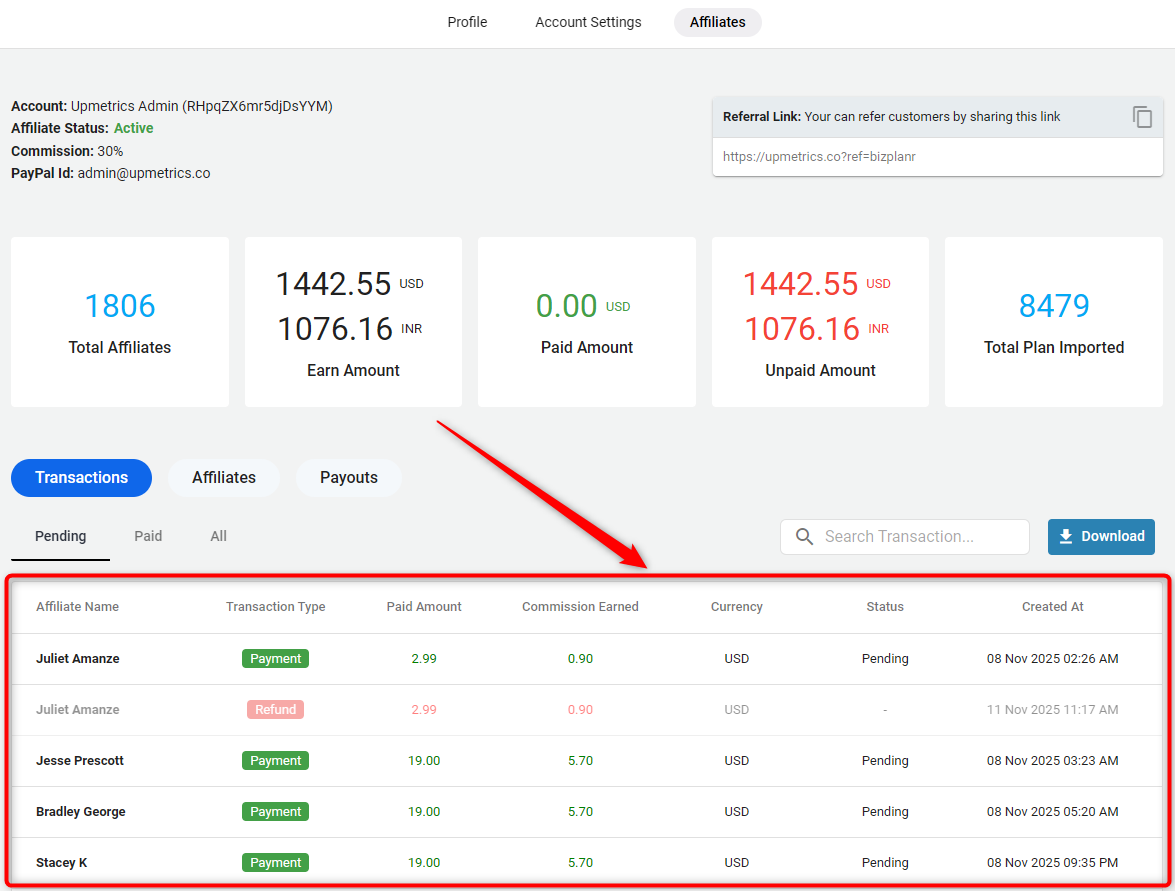Click 5.70 commission in Jesse Prescott row
The height and width of the screenshot is (891, 1175).
580,761
